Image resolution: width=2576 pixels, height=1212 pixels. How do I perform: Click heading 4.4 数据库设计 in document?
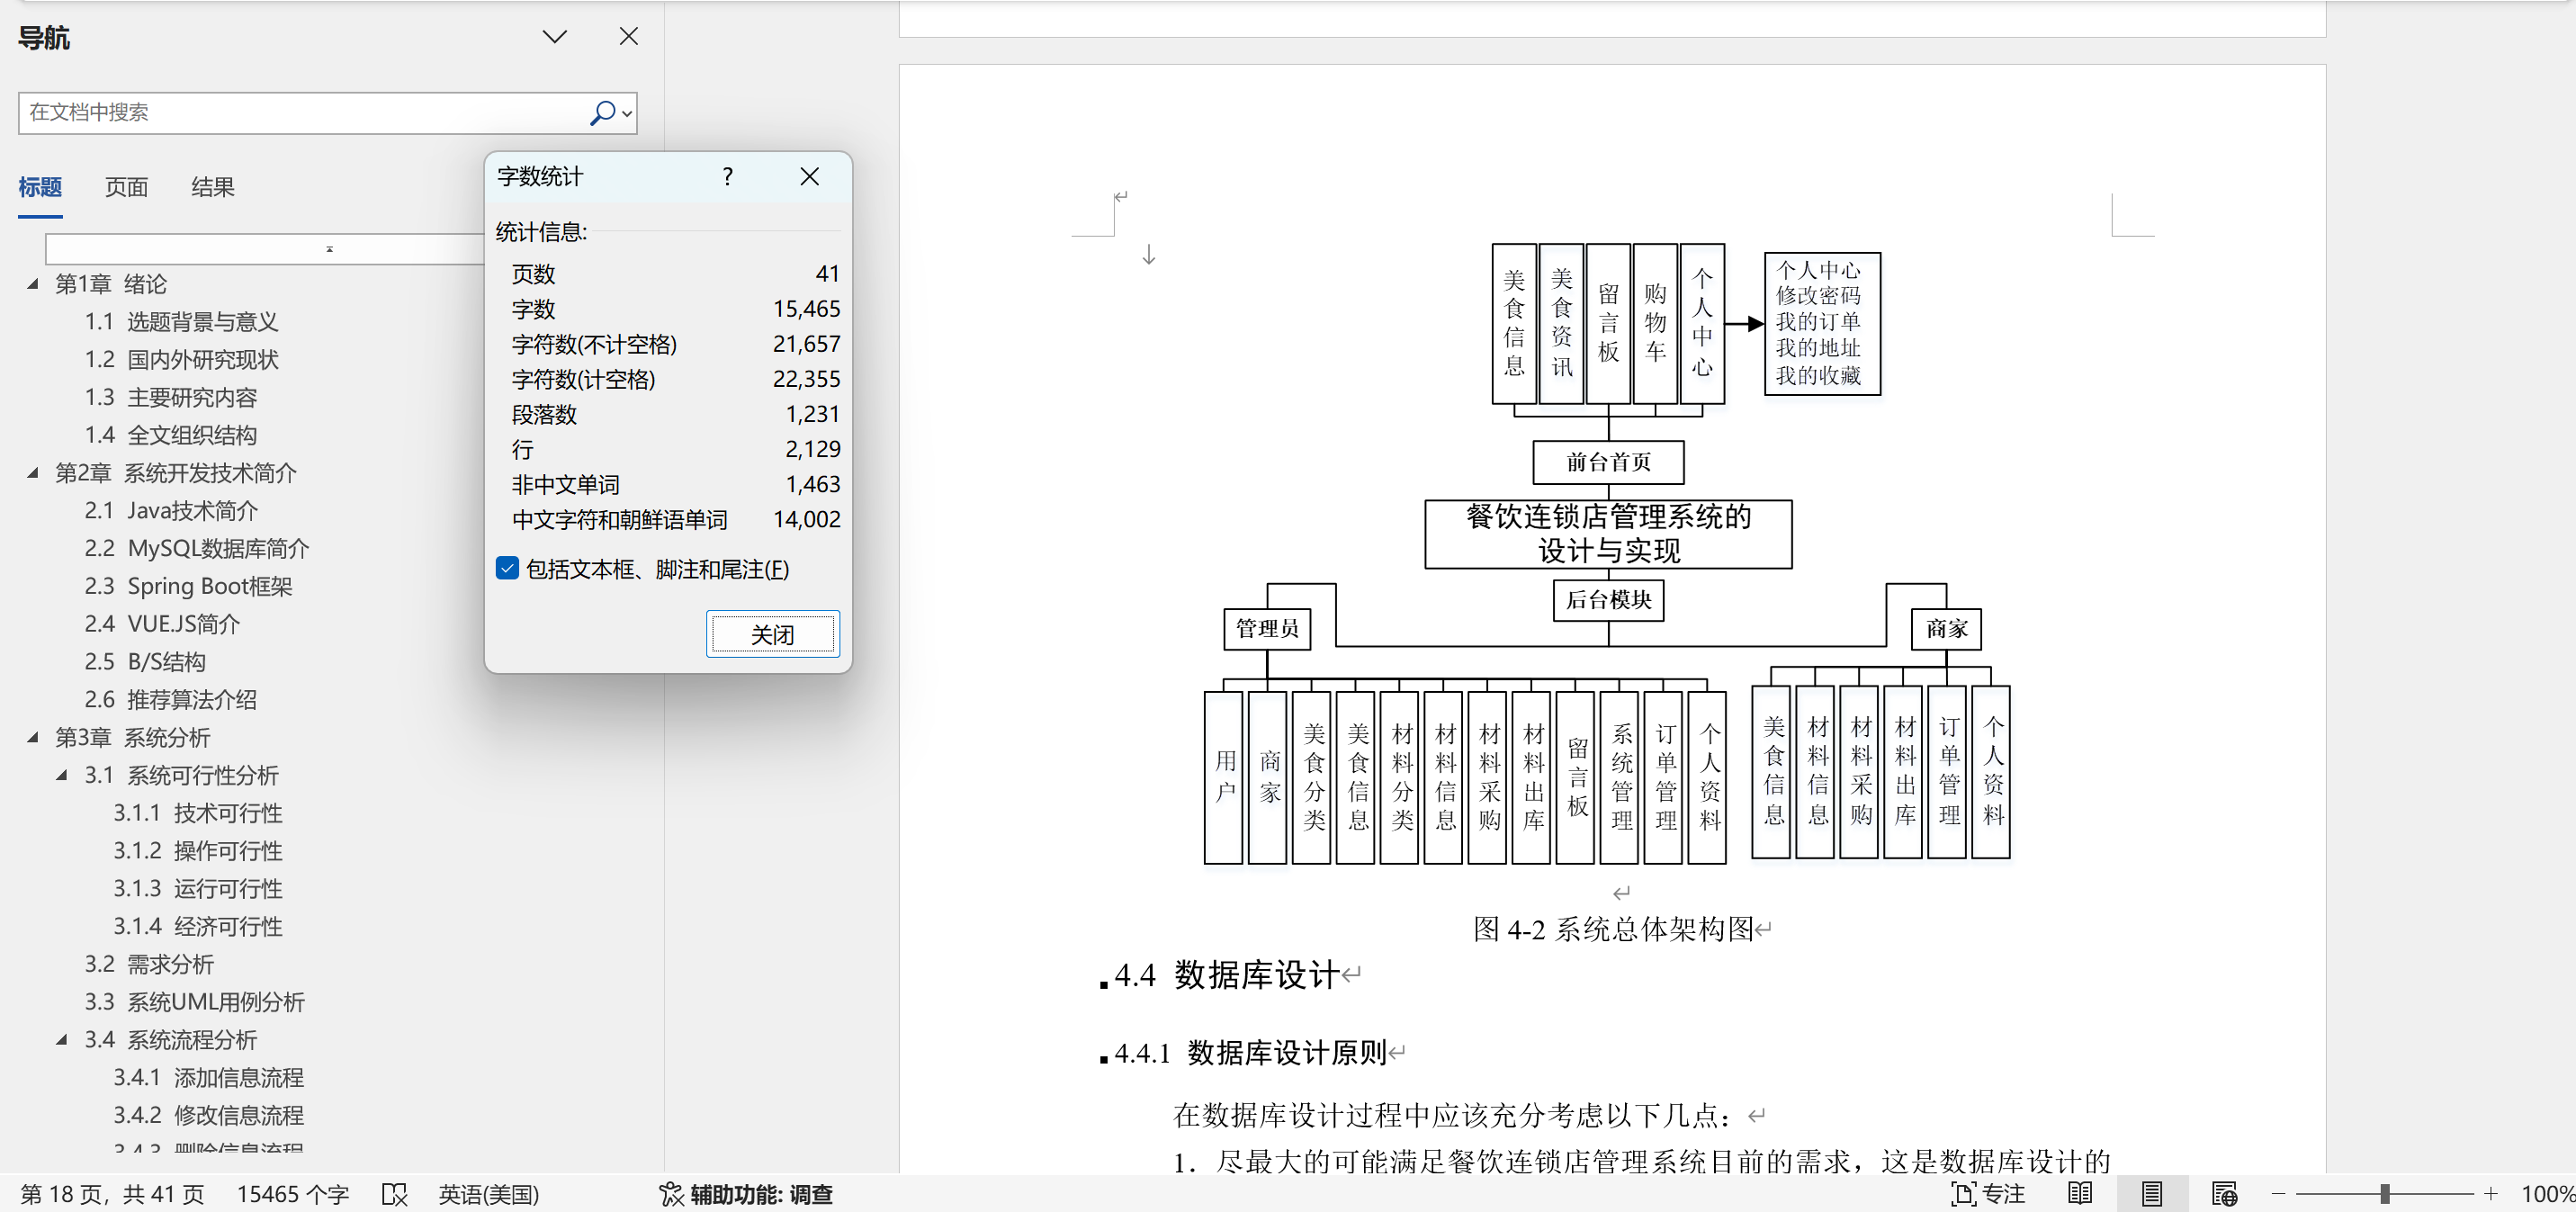1227,975
